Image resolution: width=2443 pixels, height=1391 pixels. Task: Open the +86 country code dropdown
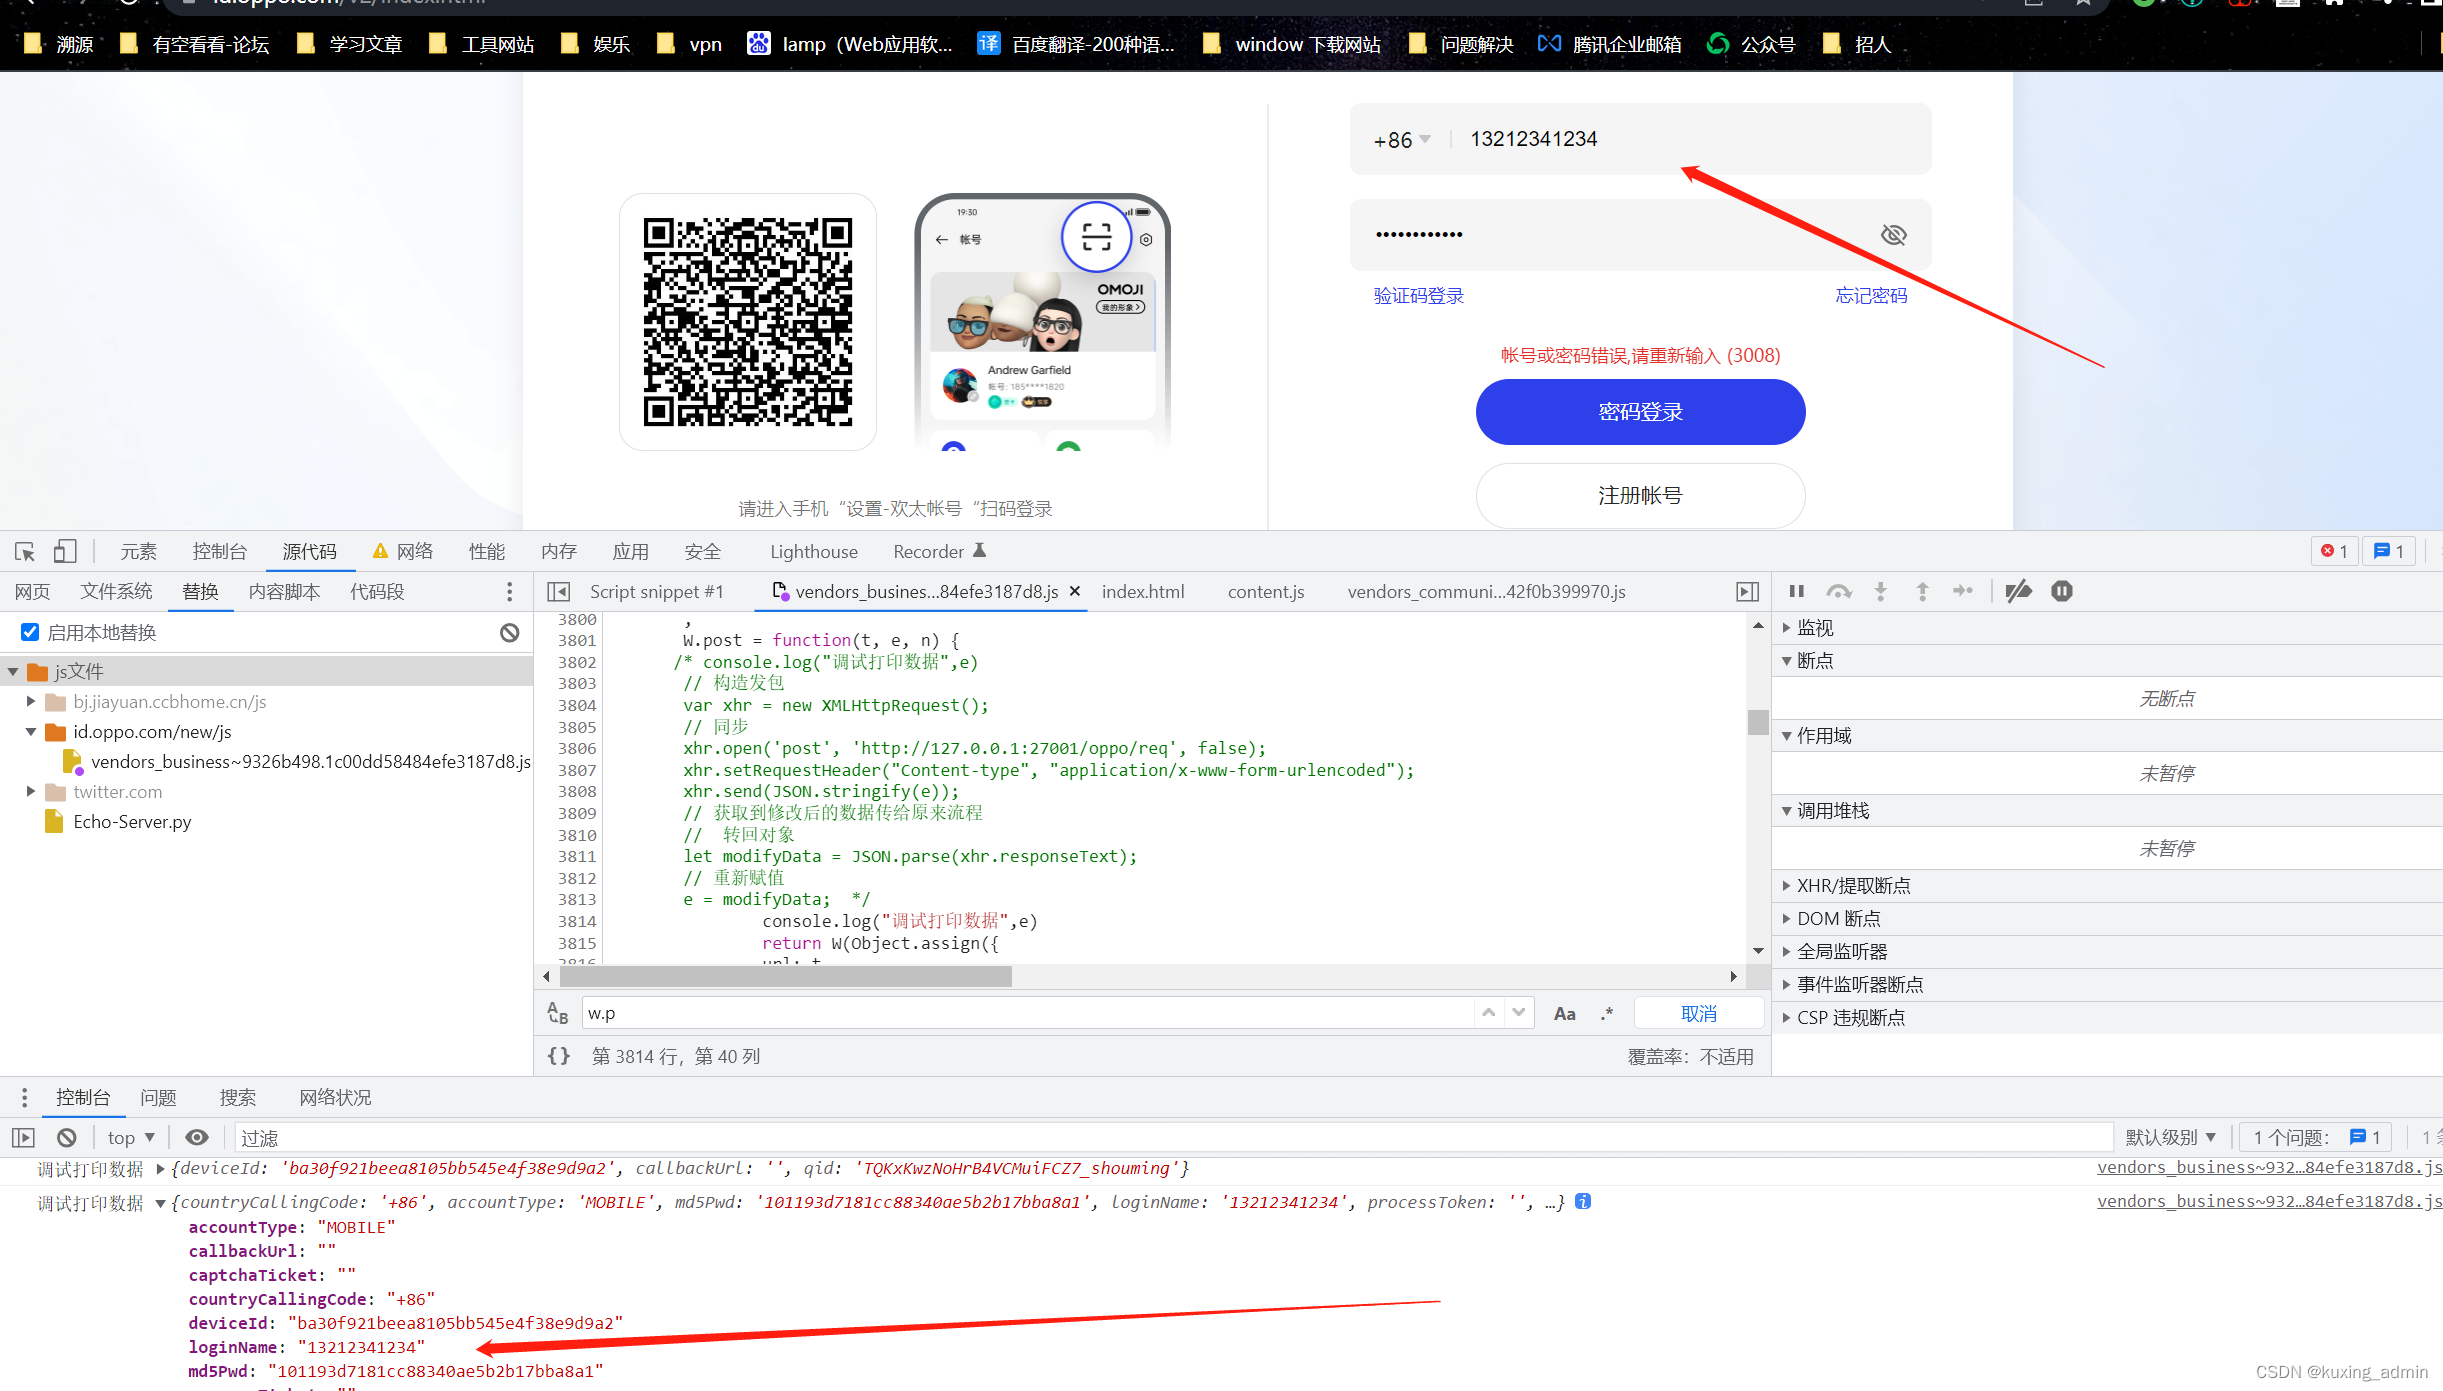1402,140
